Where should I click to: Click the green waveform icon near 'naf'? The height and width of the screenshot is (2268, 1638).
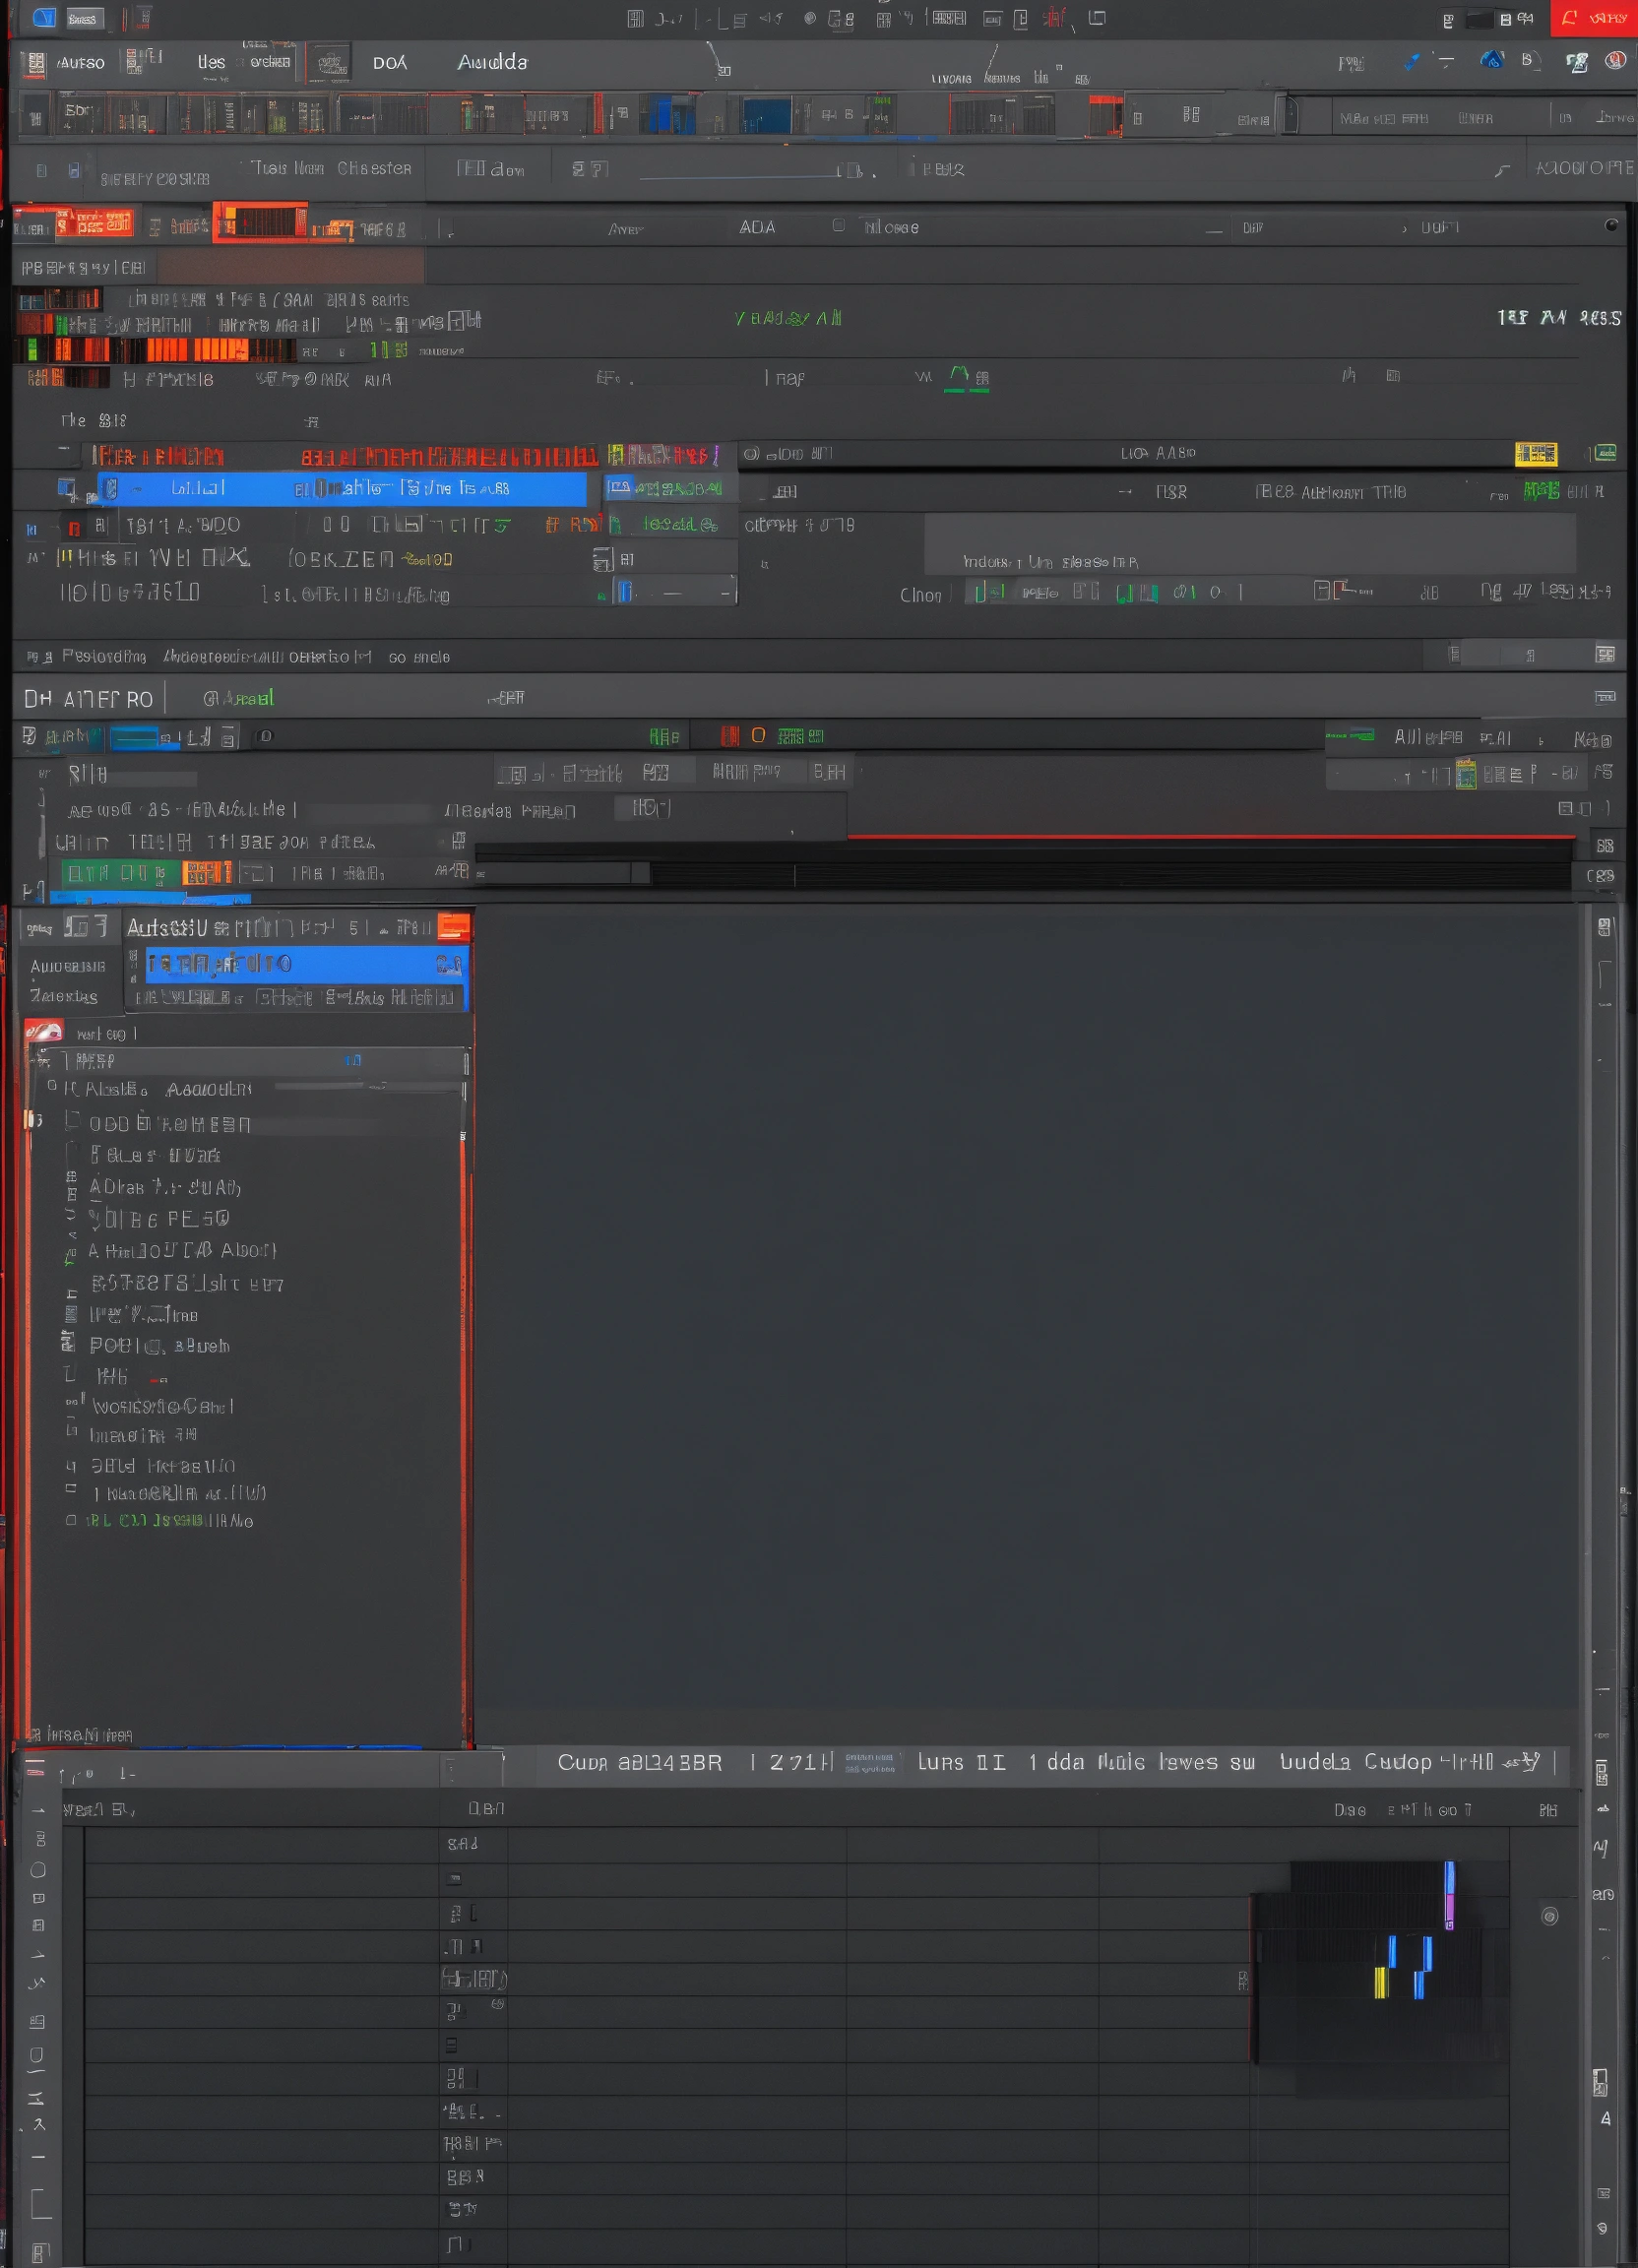(x=958, y=377)
